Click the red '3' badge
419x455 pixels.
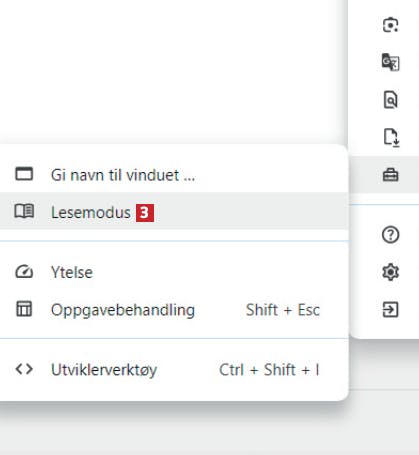[145, 213]
